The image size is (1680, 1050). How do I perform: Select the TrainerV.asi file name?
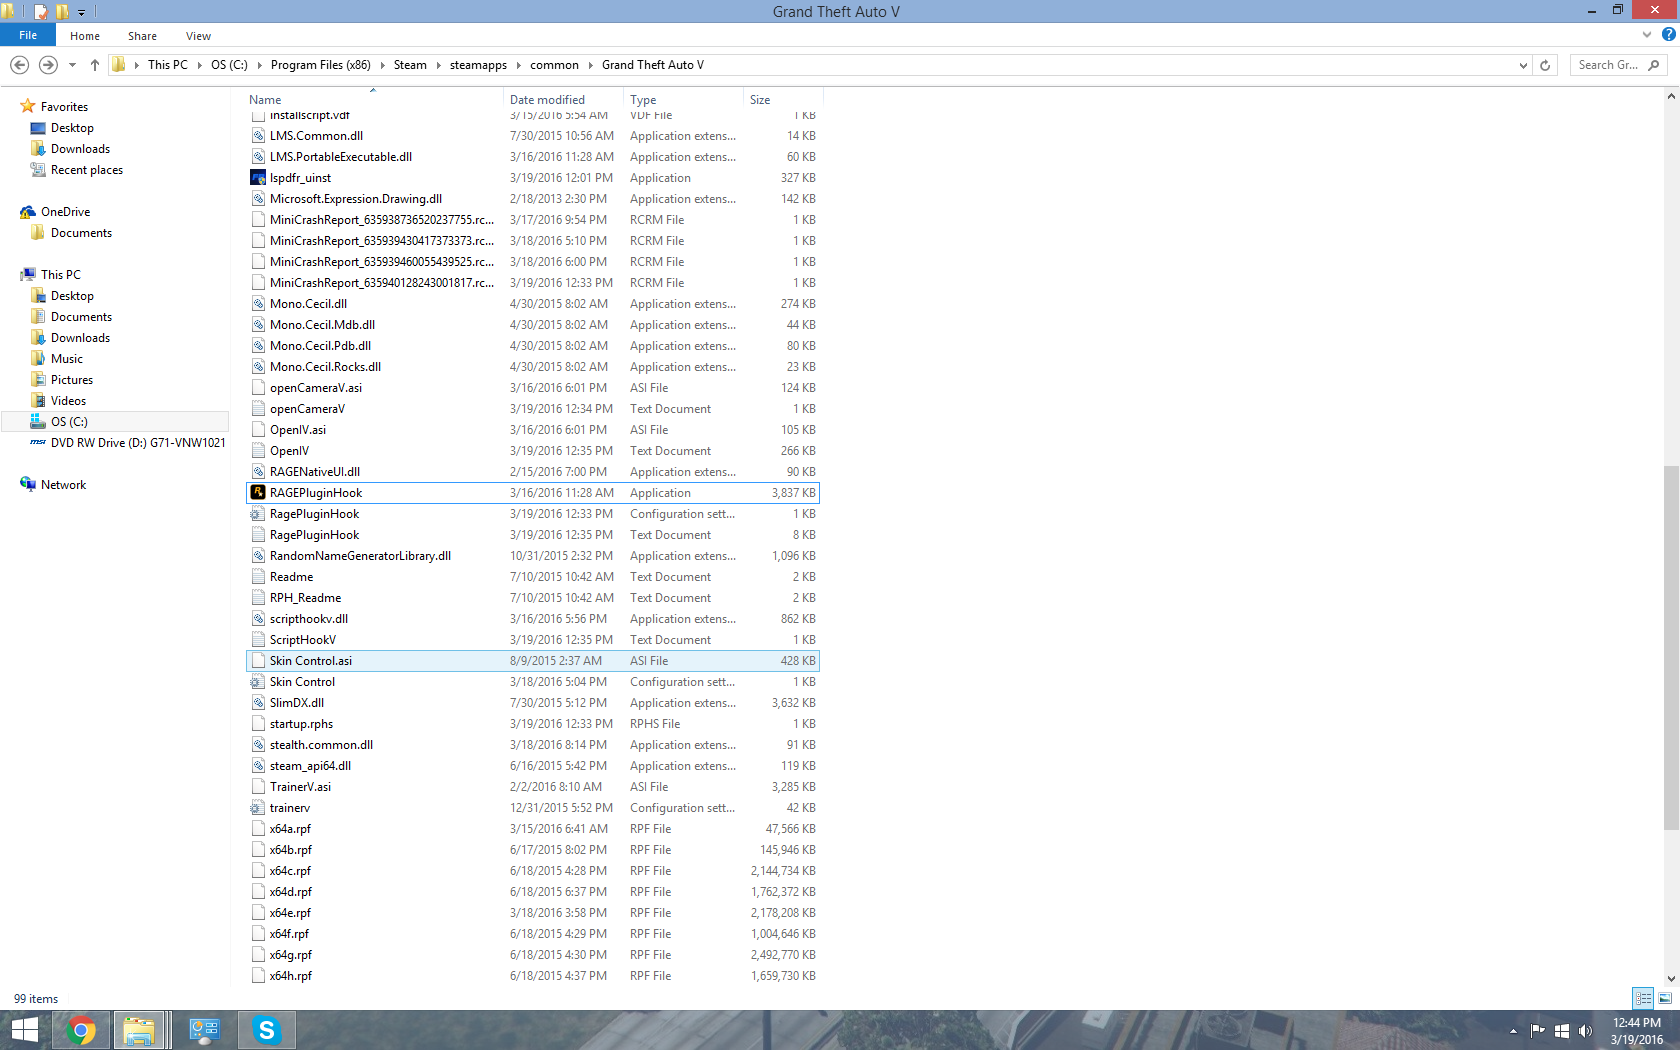(300, 787)
